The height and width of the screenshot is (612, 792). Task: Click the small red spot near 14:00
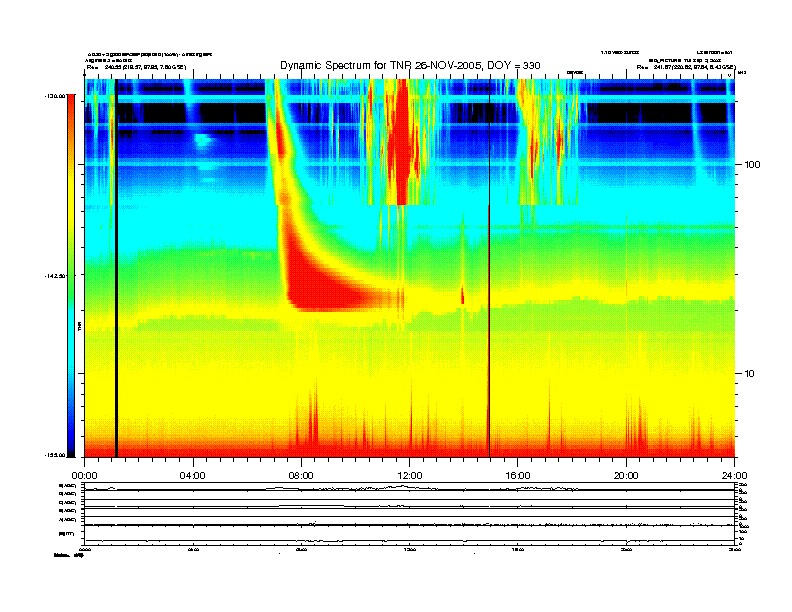point(462,295)
